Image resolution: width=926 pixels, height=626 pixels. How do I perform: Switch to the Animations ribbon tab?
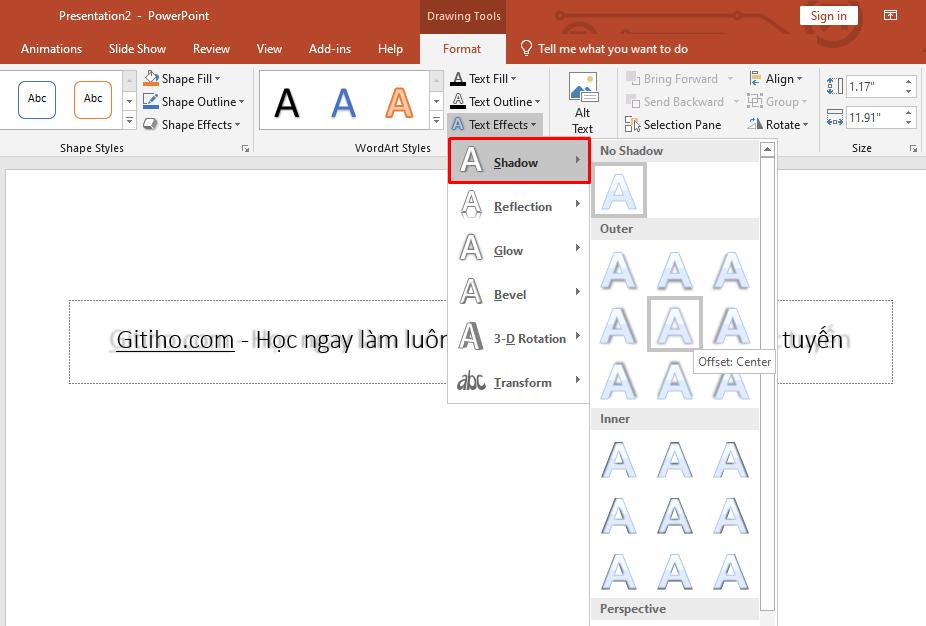tap(51, 48)
